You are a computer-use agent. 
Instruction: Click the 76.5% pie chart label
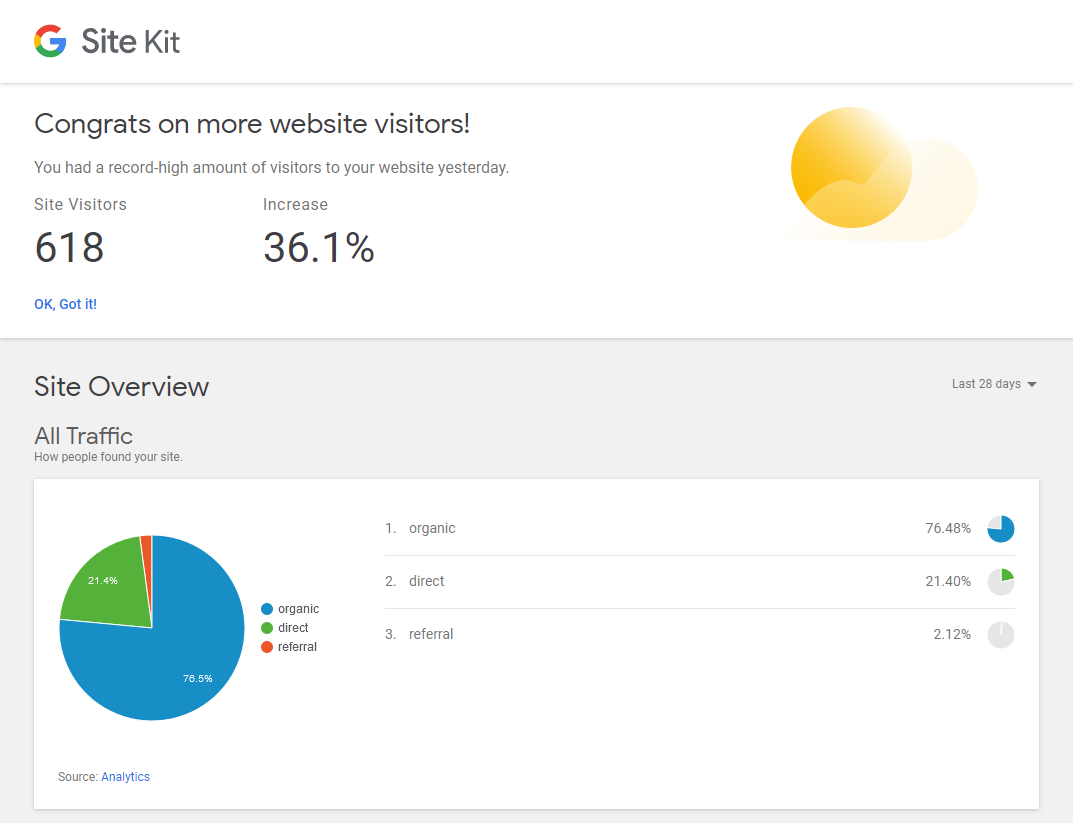pyautogui.click(x=198, y=679)
